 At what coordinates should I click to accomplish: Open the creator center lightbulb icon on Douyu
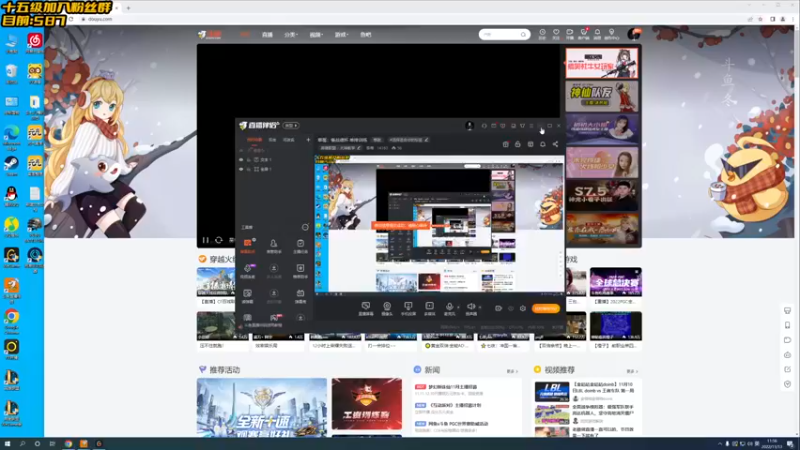pos(611,34)
